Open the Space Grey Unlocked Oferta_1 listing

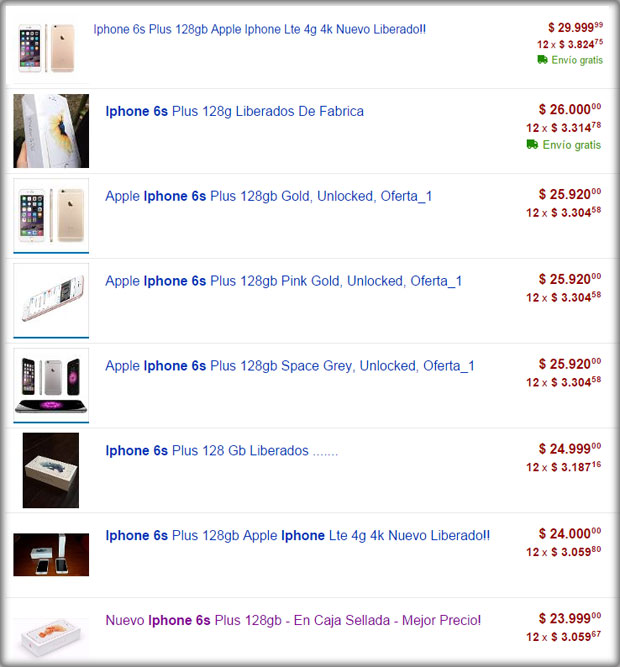(x=290, y=366)
